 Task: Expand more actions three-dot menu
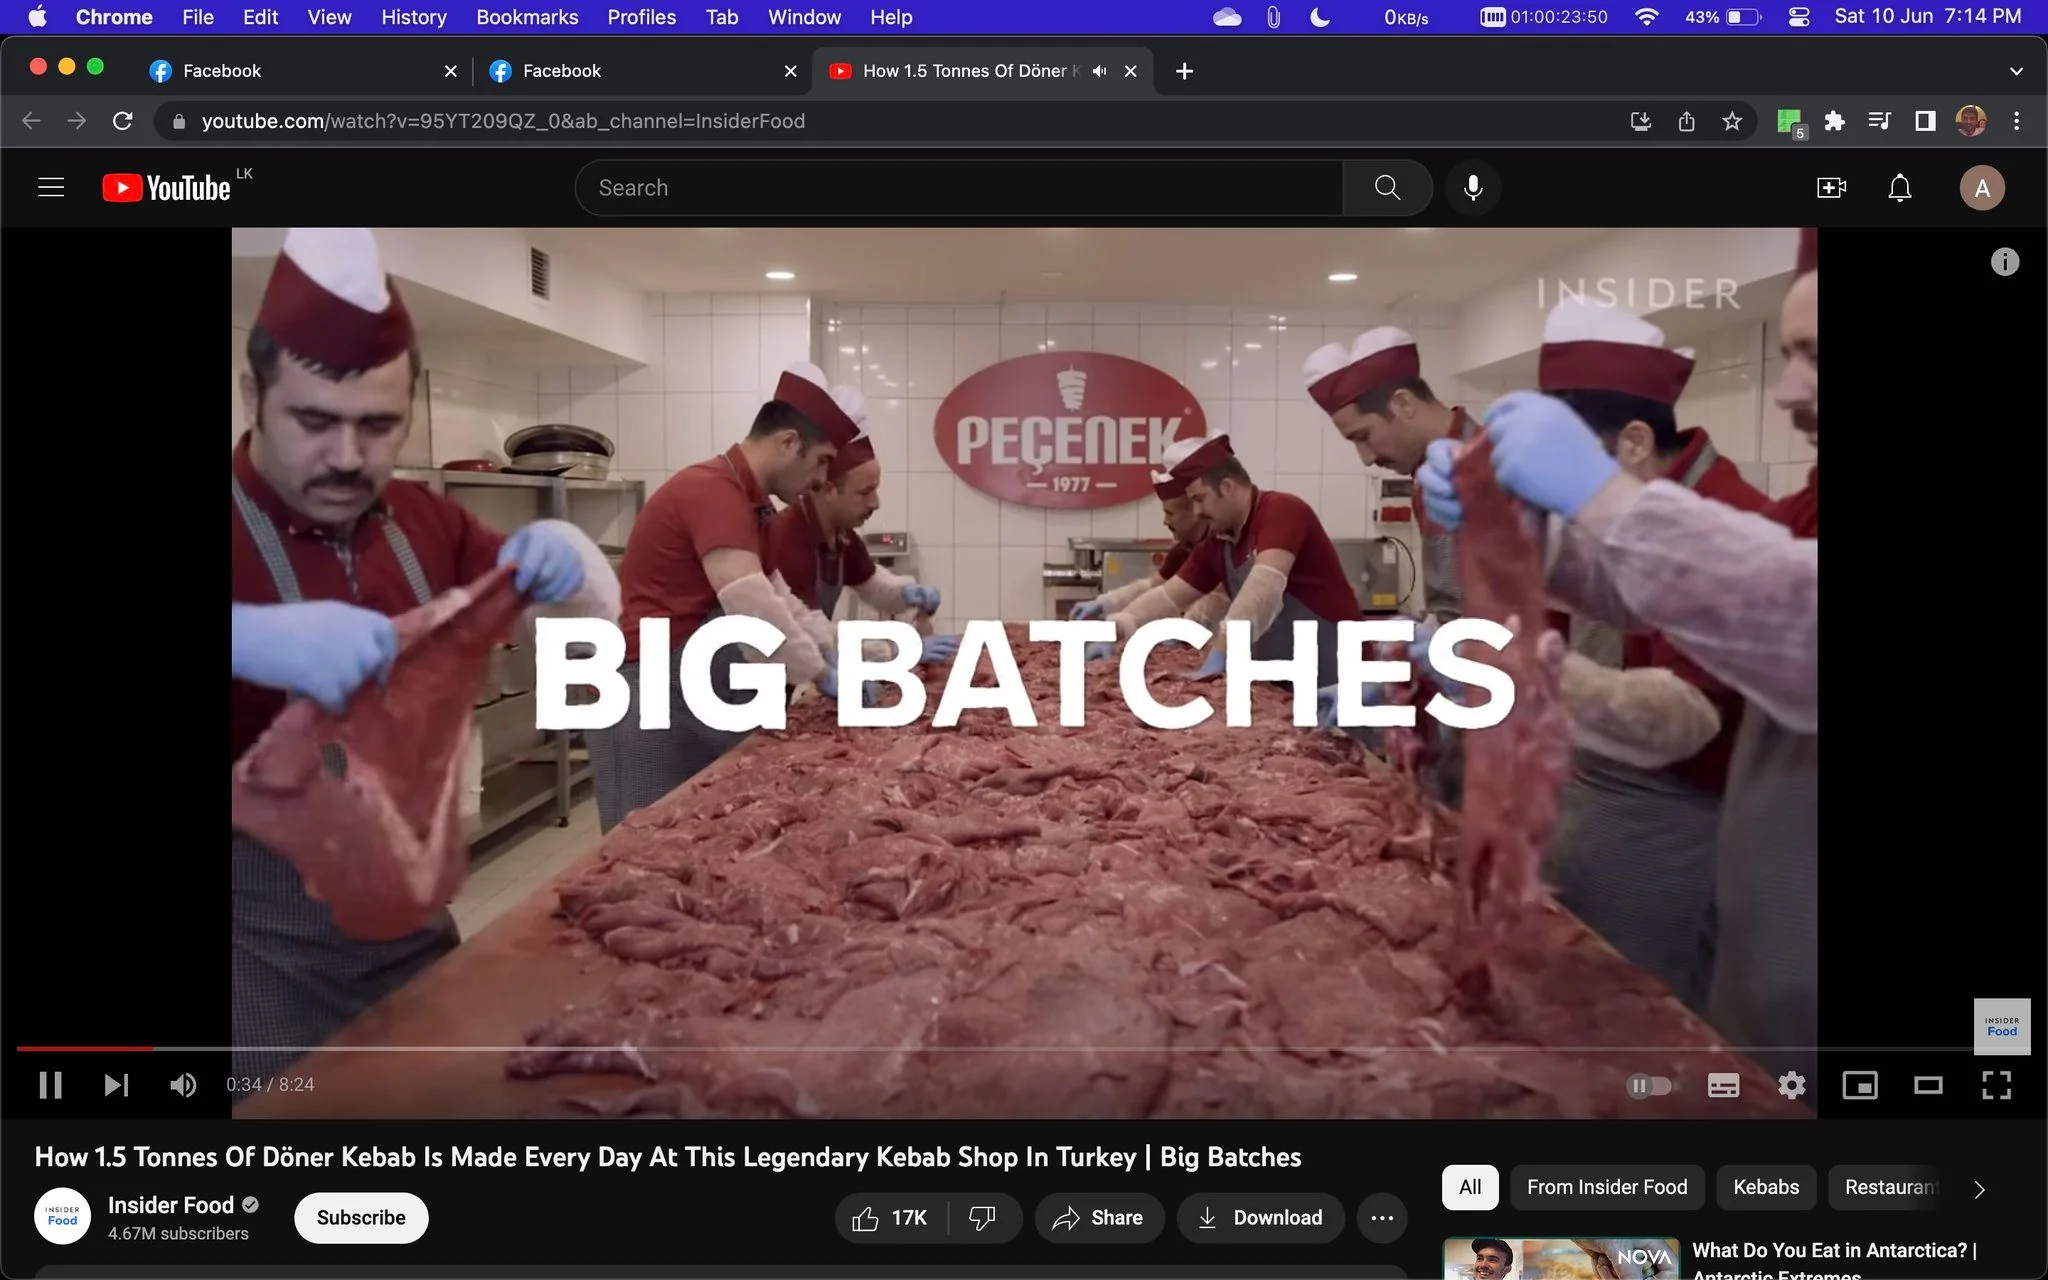[x=1382, y=1217]
